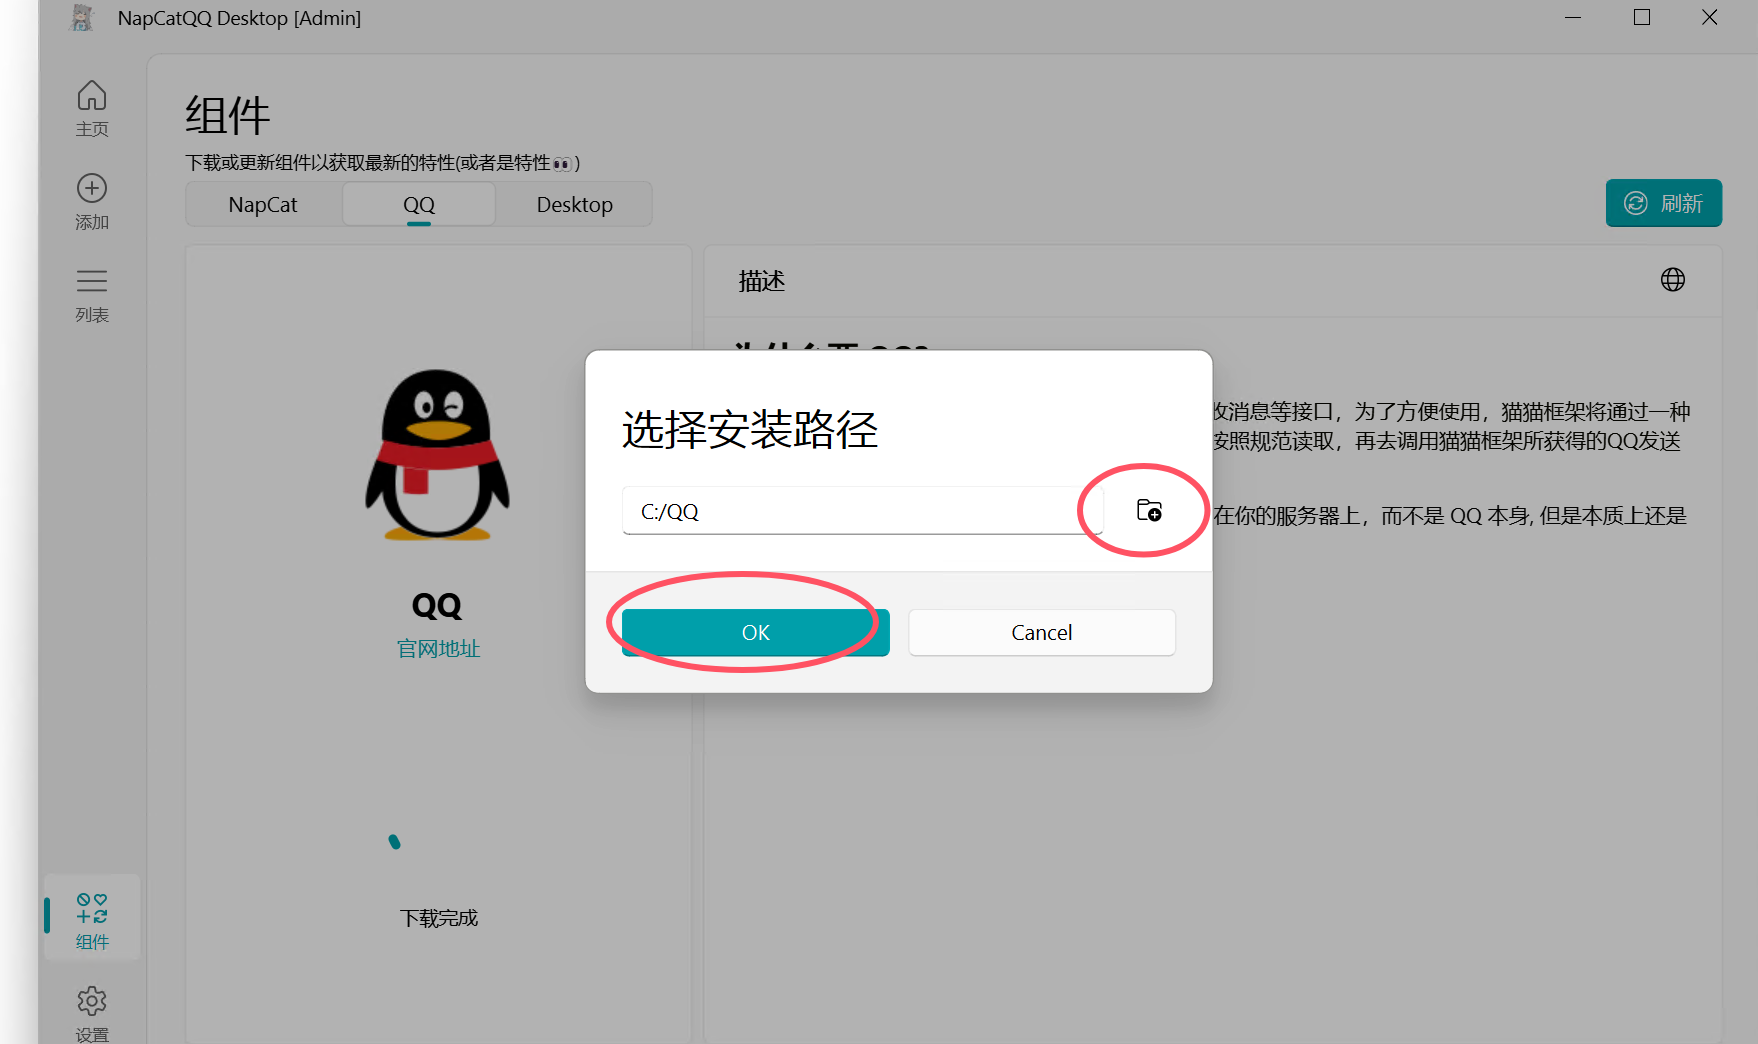The width and height of the screenshot is (1758, 1044).
Task: Open 设置 settings from the sidebar
Action: (x=92, y=1012)
